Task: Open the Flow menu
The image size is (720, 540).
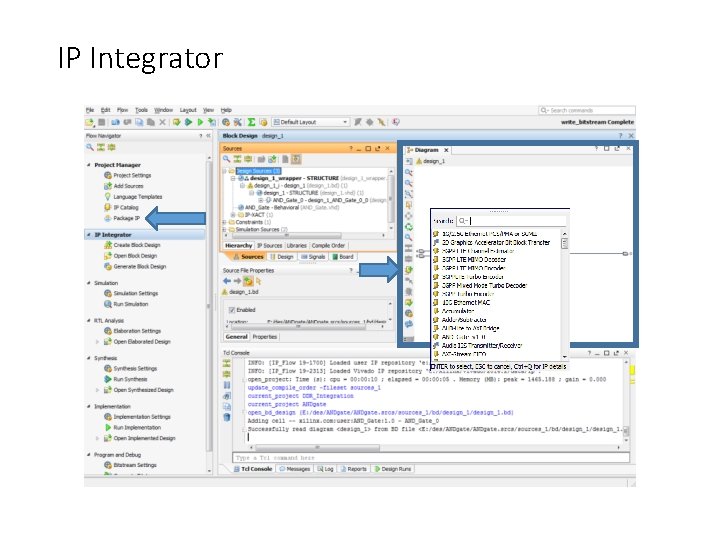Action: pos(122,110)
